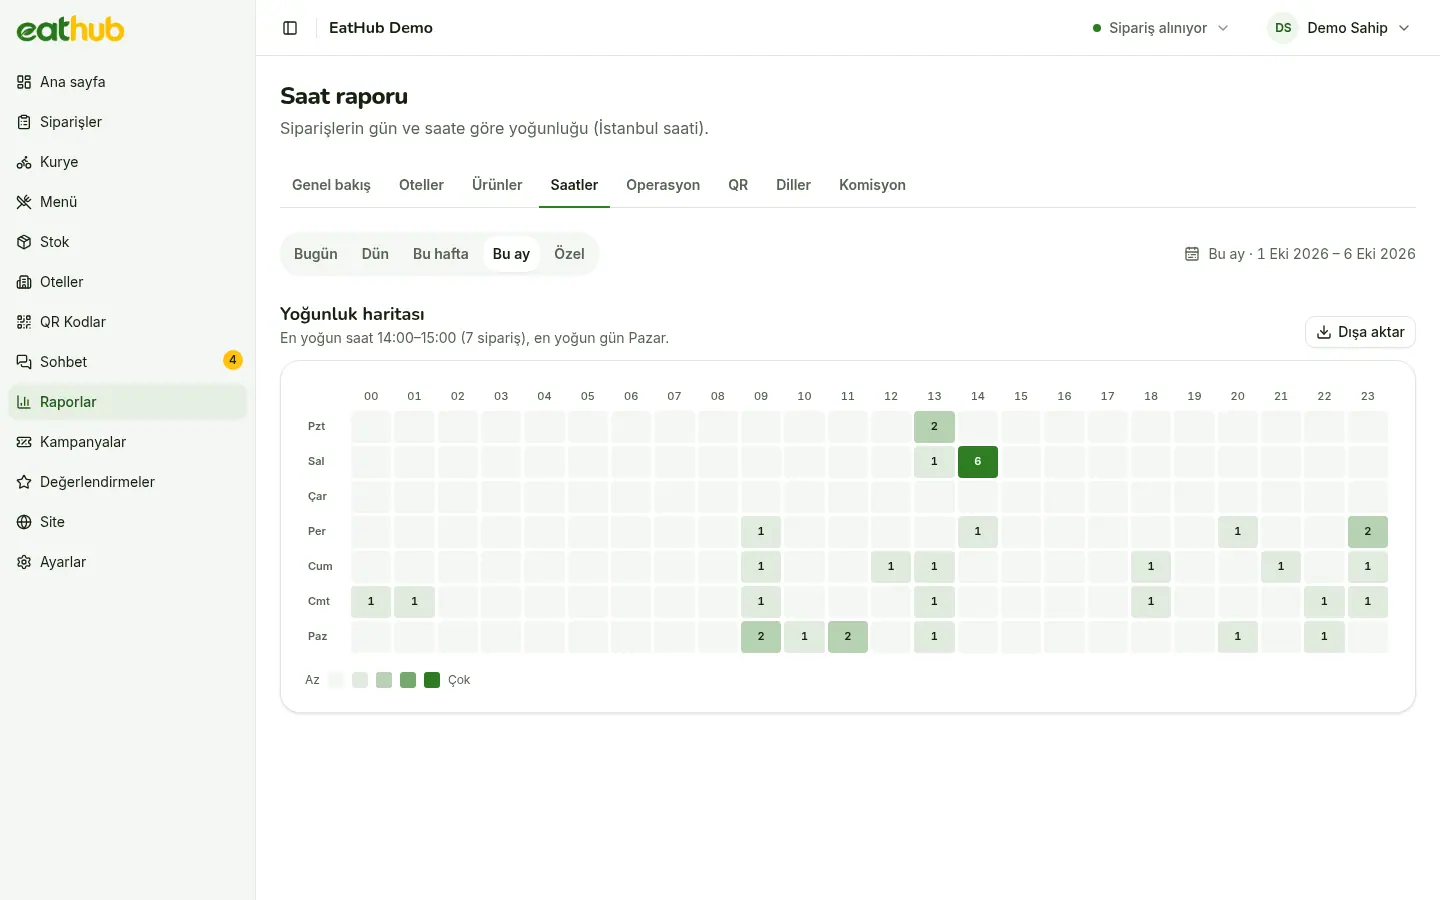Click the darkest legend swatch beside Çok

tap(432, 680)
